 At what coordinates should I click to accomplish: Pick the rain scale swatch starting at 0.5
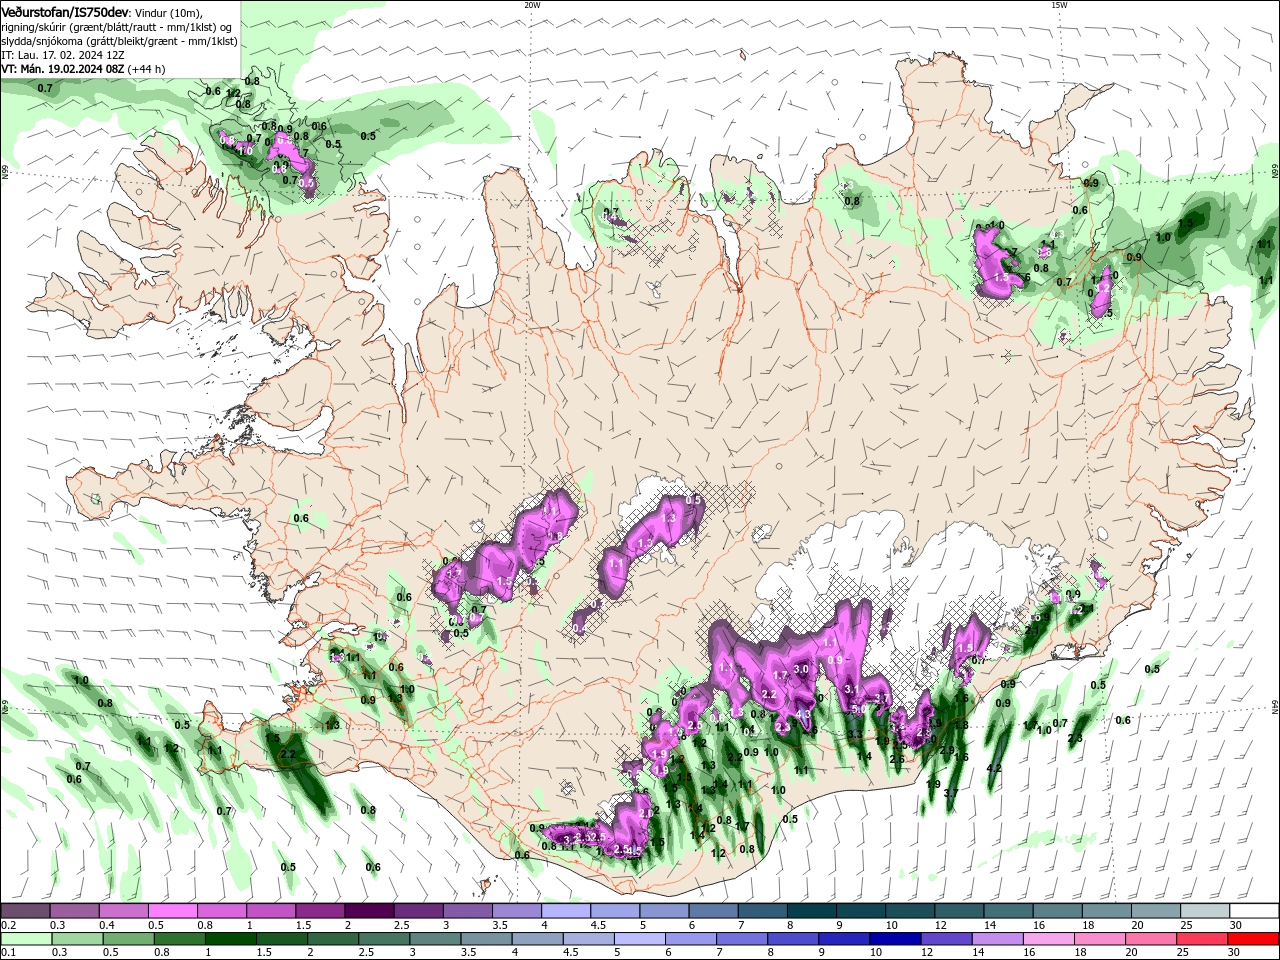[129, 939]
